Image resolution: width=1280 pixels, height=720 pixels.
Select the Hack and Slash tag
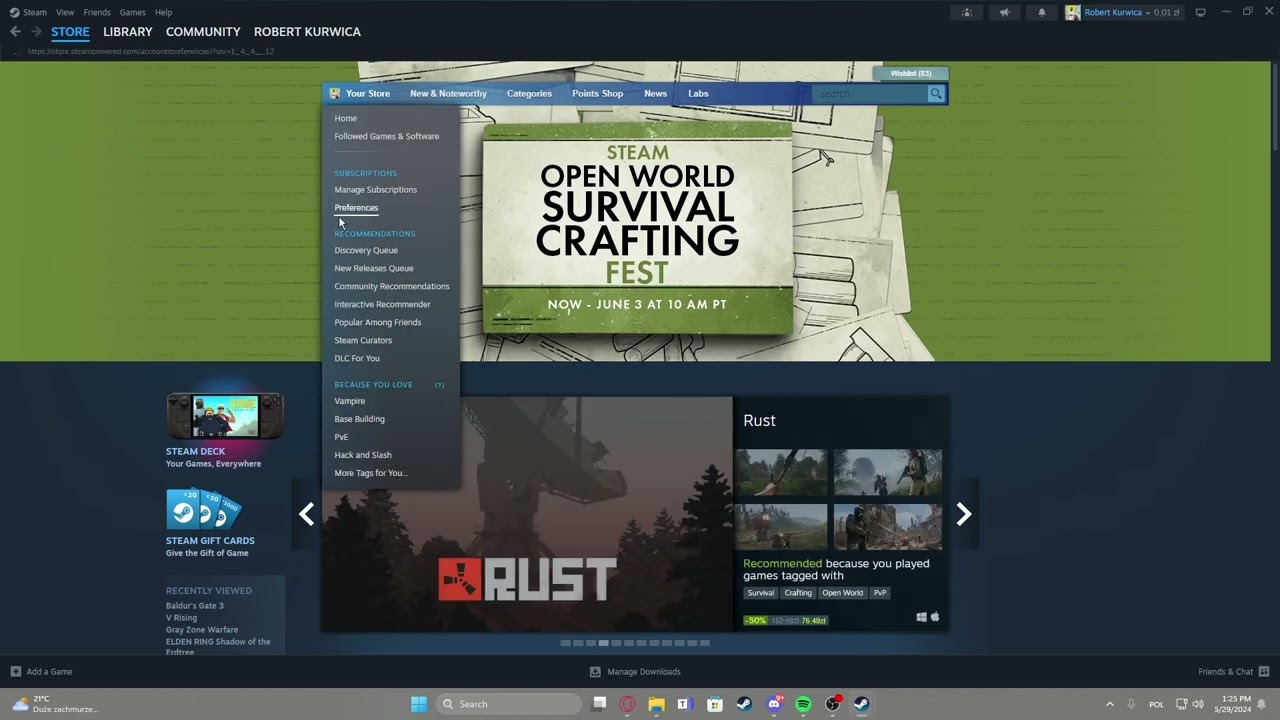[362, 455]
